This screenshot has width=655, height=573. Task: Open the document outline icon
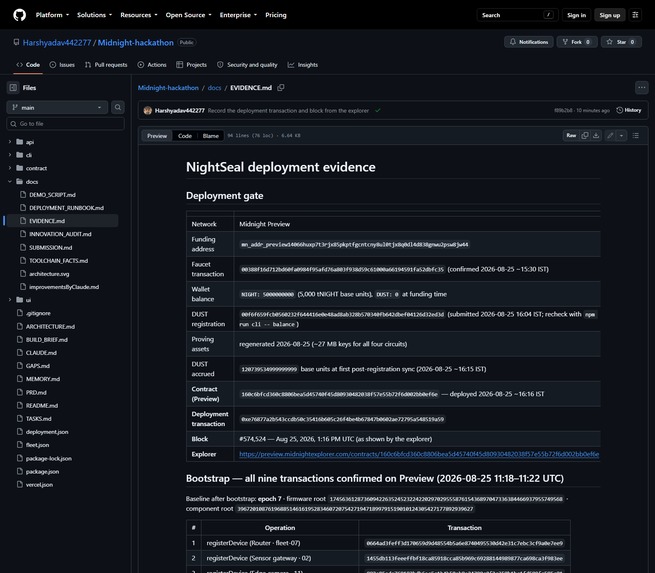pos(635,135)
